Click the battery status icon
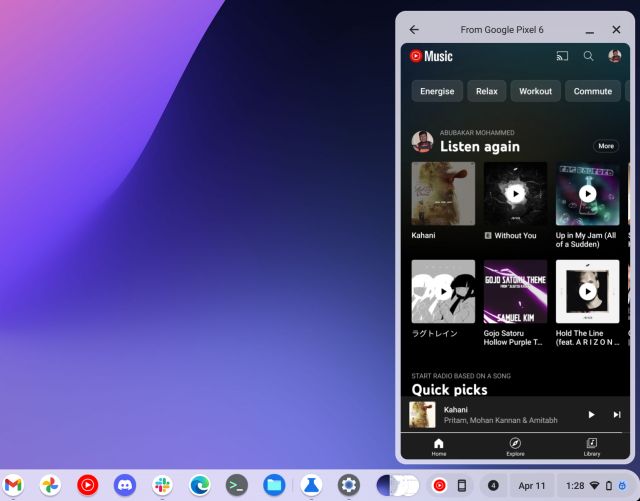Viewport: 640px width, 501px height. point(609,485)
